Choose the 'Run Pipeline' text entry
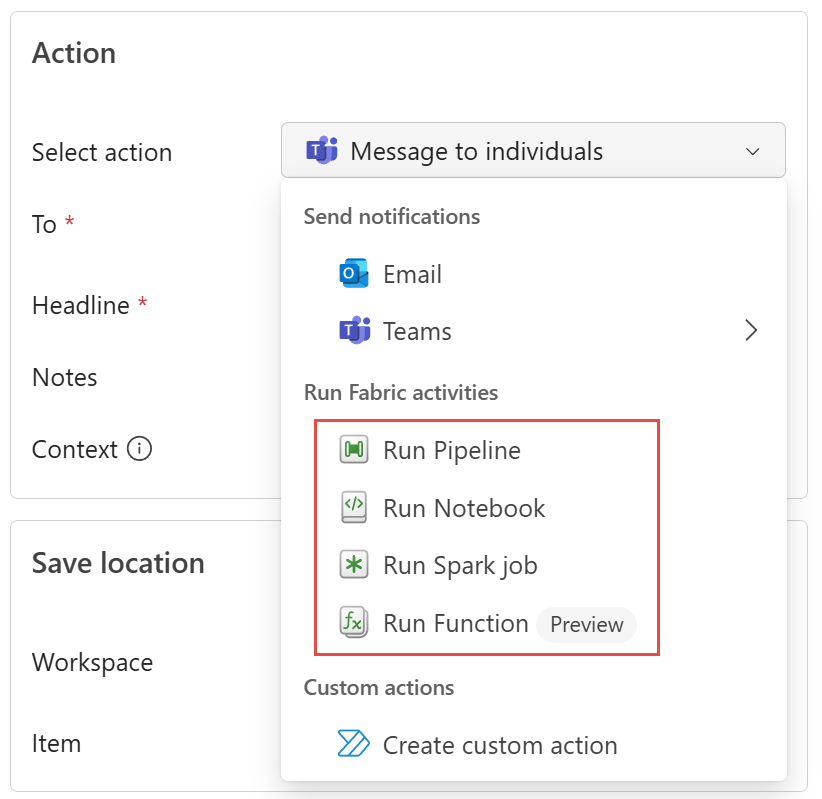 click(452, 451)
